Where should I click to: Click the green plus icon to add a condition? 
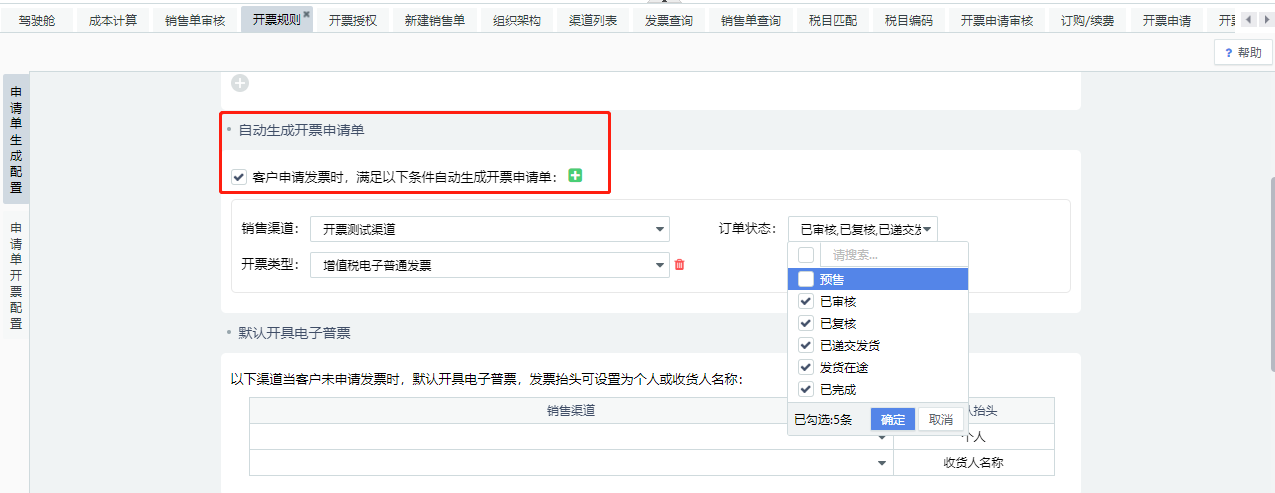pyautogui.click(x=575, y=176)
